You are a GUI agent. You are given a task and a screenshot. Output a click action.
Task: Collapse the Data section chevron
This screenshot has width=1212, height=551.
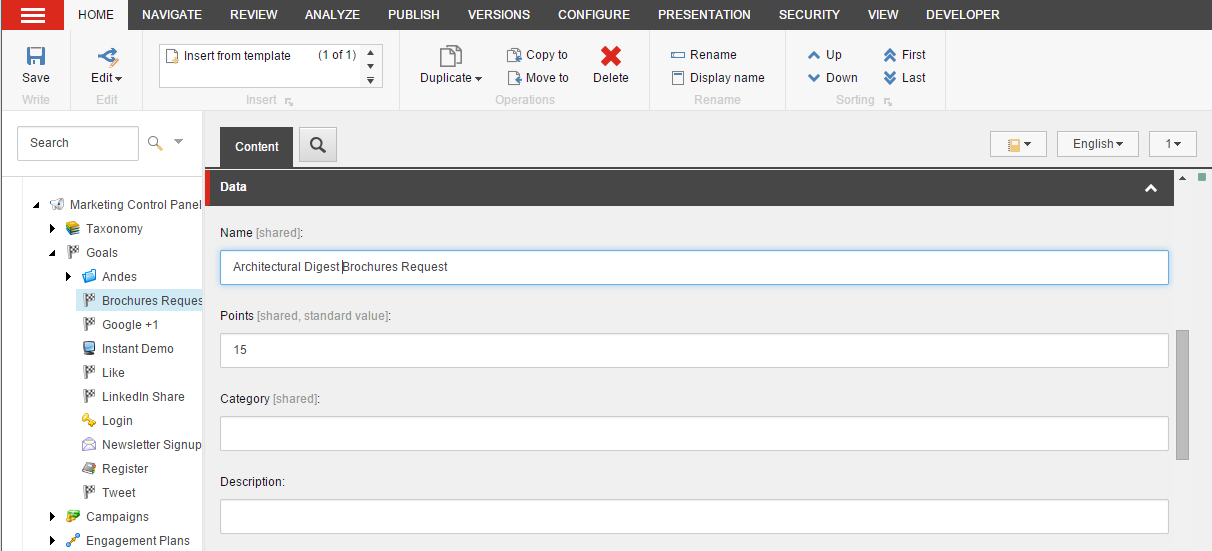1151,188
